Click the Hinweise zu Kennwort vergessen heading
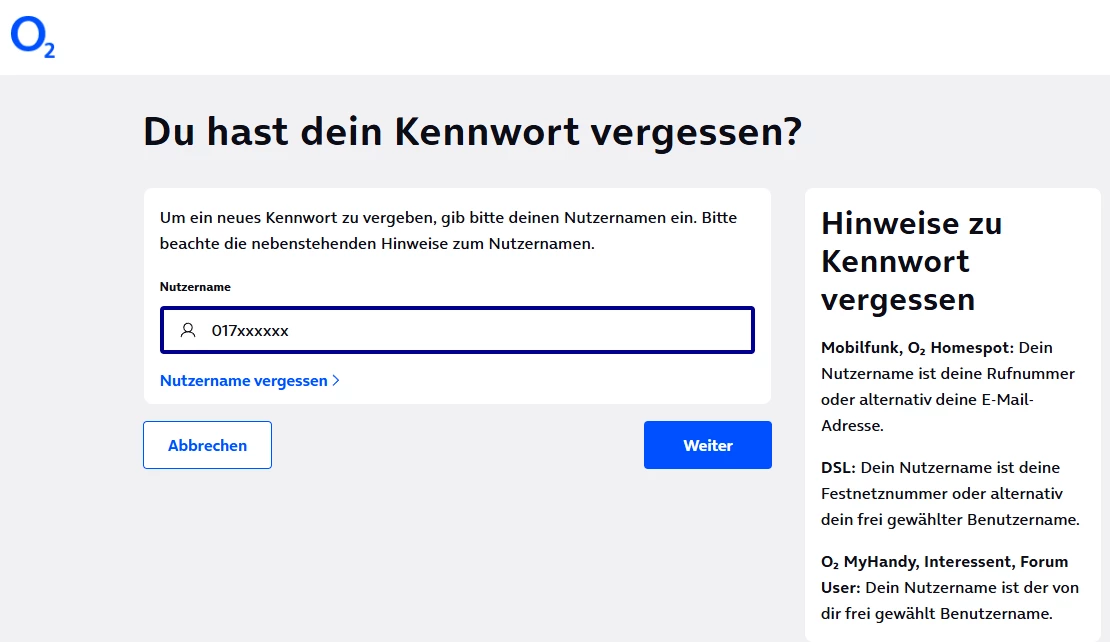 coord(911,261)
